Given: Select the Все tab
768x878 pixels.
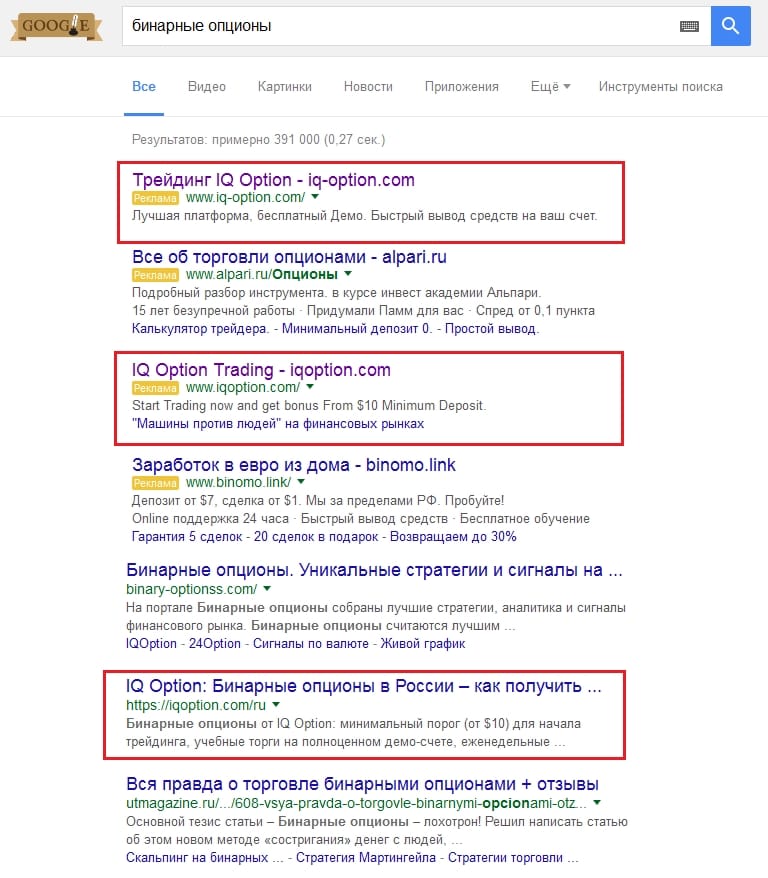Looking at the screenshot, I should 144,87.
